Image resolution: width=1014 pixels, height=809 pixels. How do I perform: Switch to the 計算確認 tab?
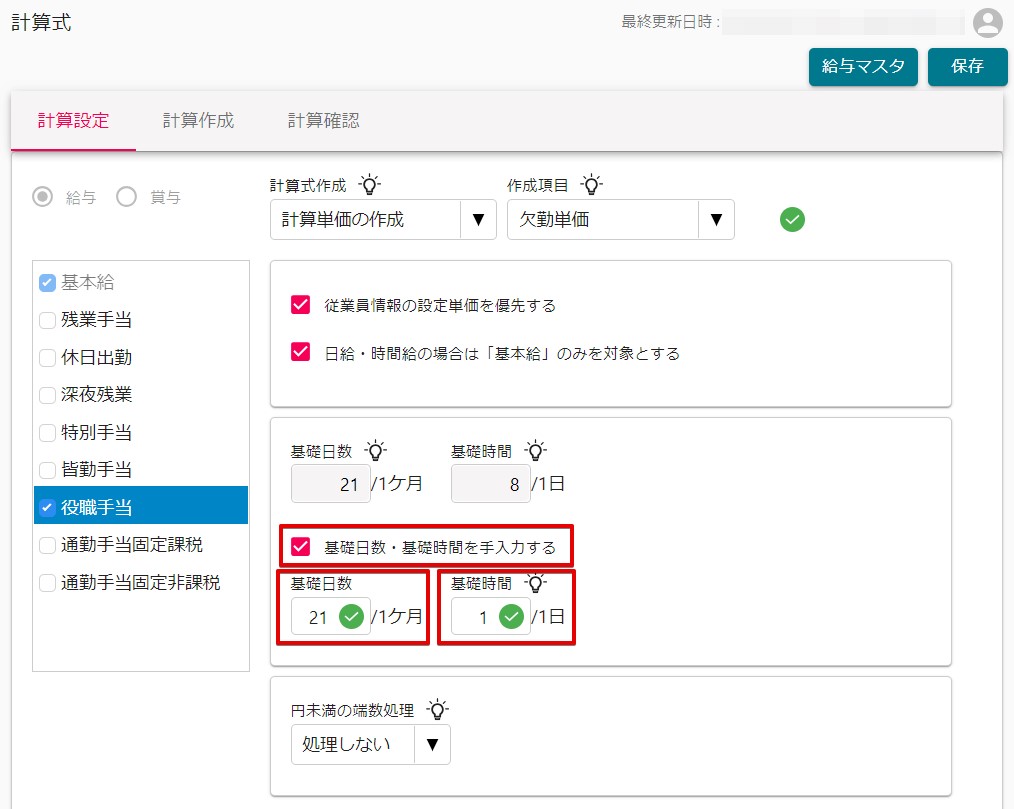point(323,121)
